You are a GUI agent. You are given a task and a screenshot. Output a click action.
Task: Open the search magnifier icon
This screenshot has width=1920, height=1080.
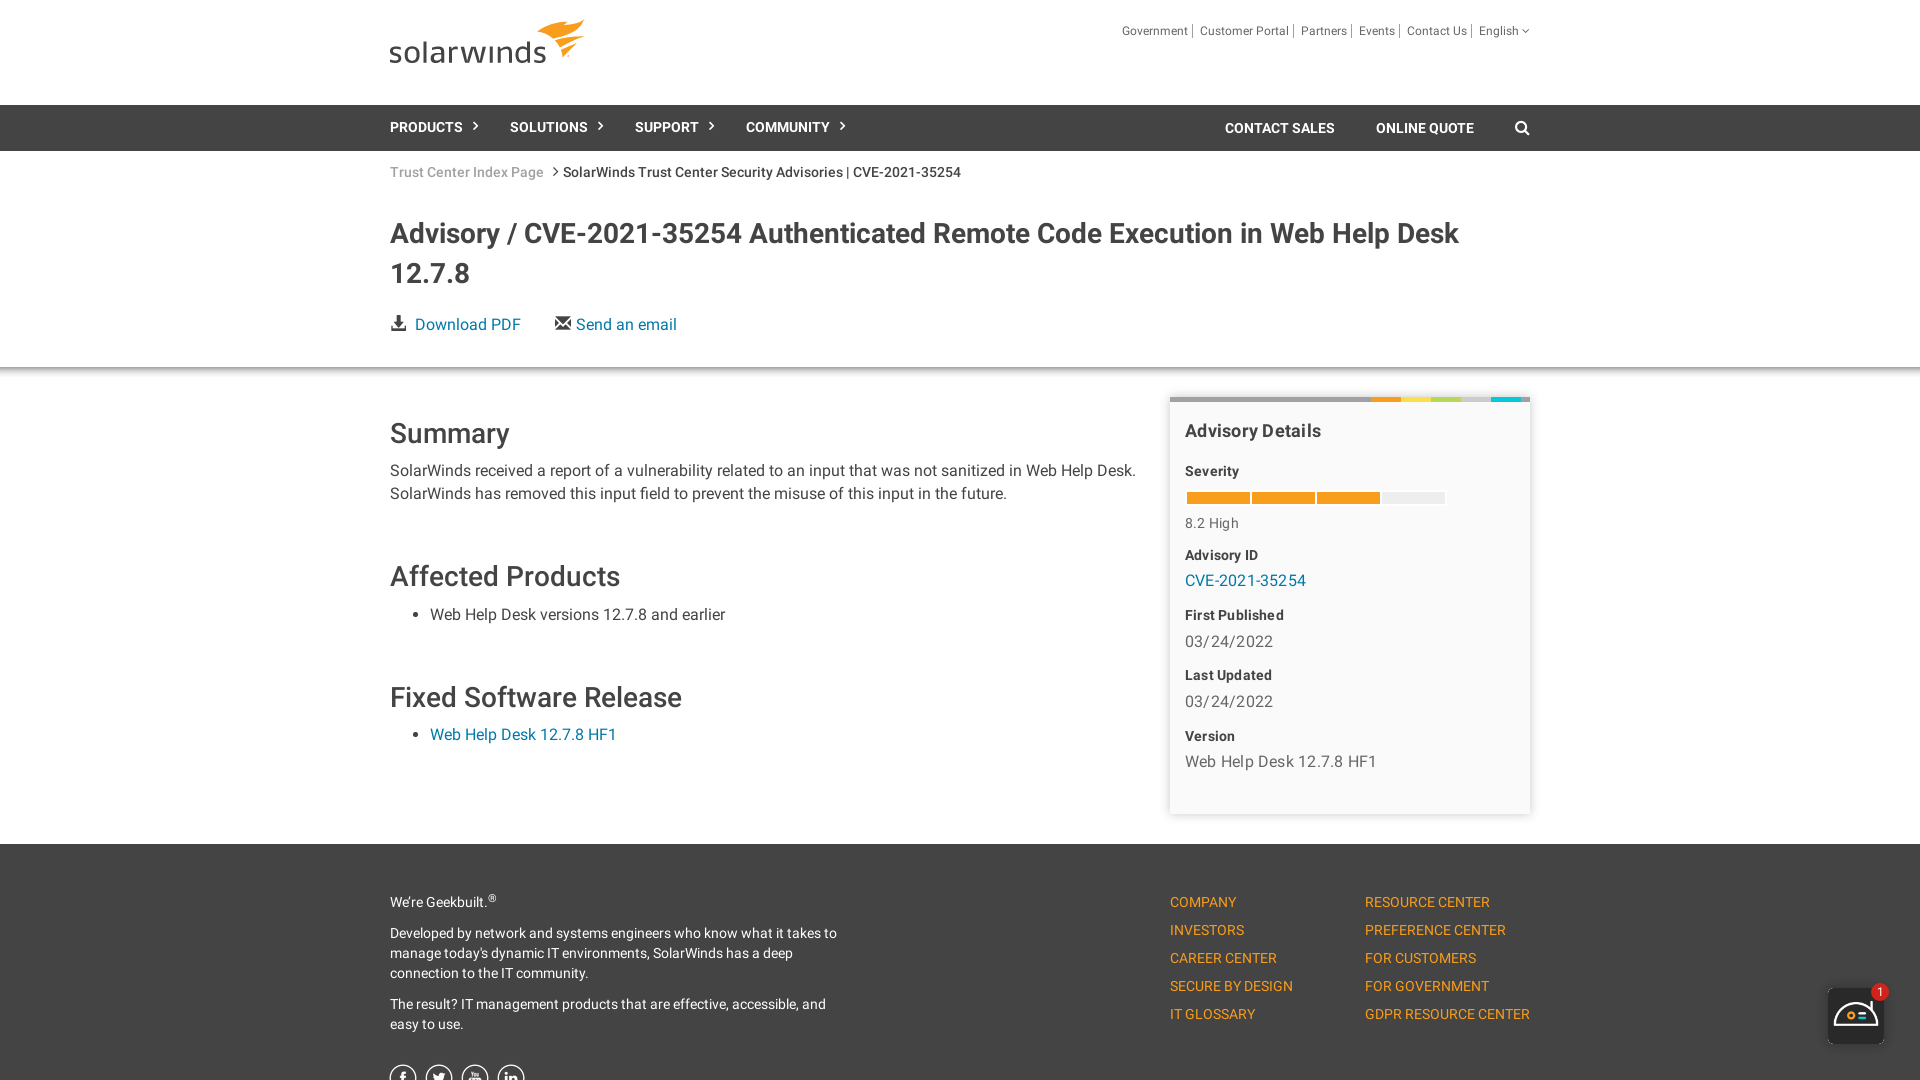(x=1522, y=128)
